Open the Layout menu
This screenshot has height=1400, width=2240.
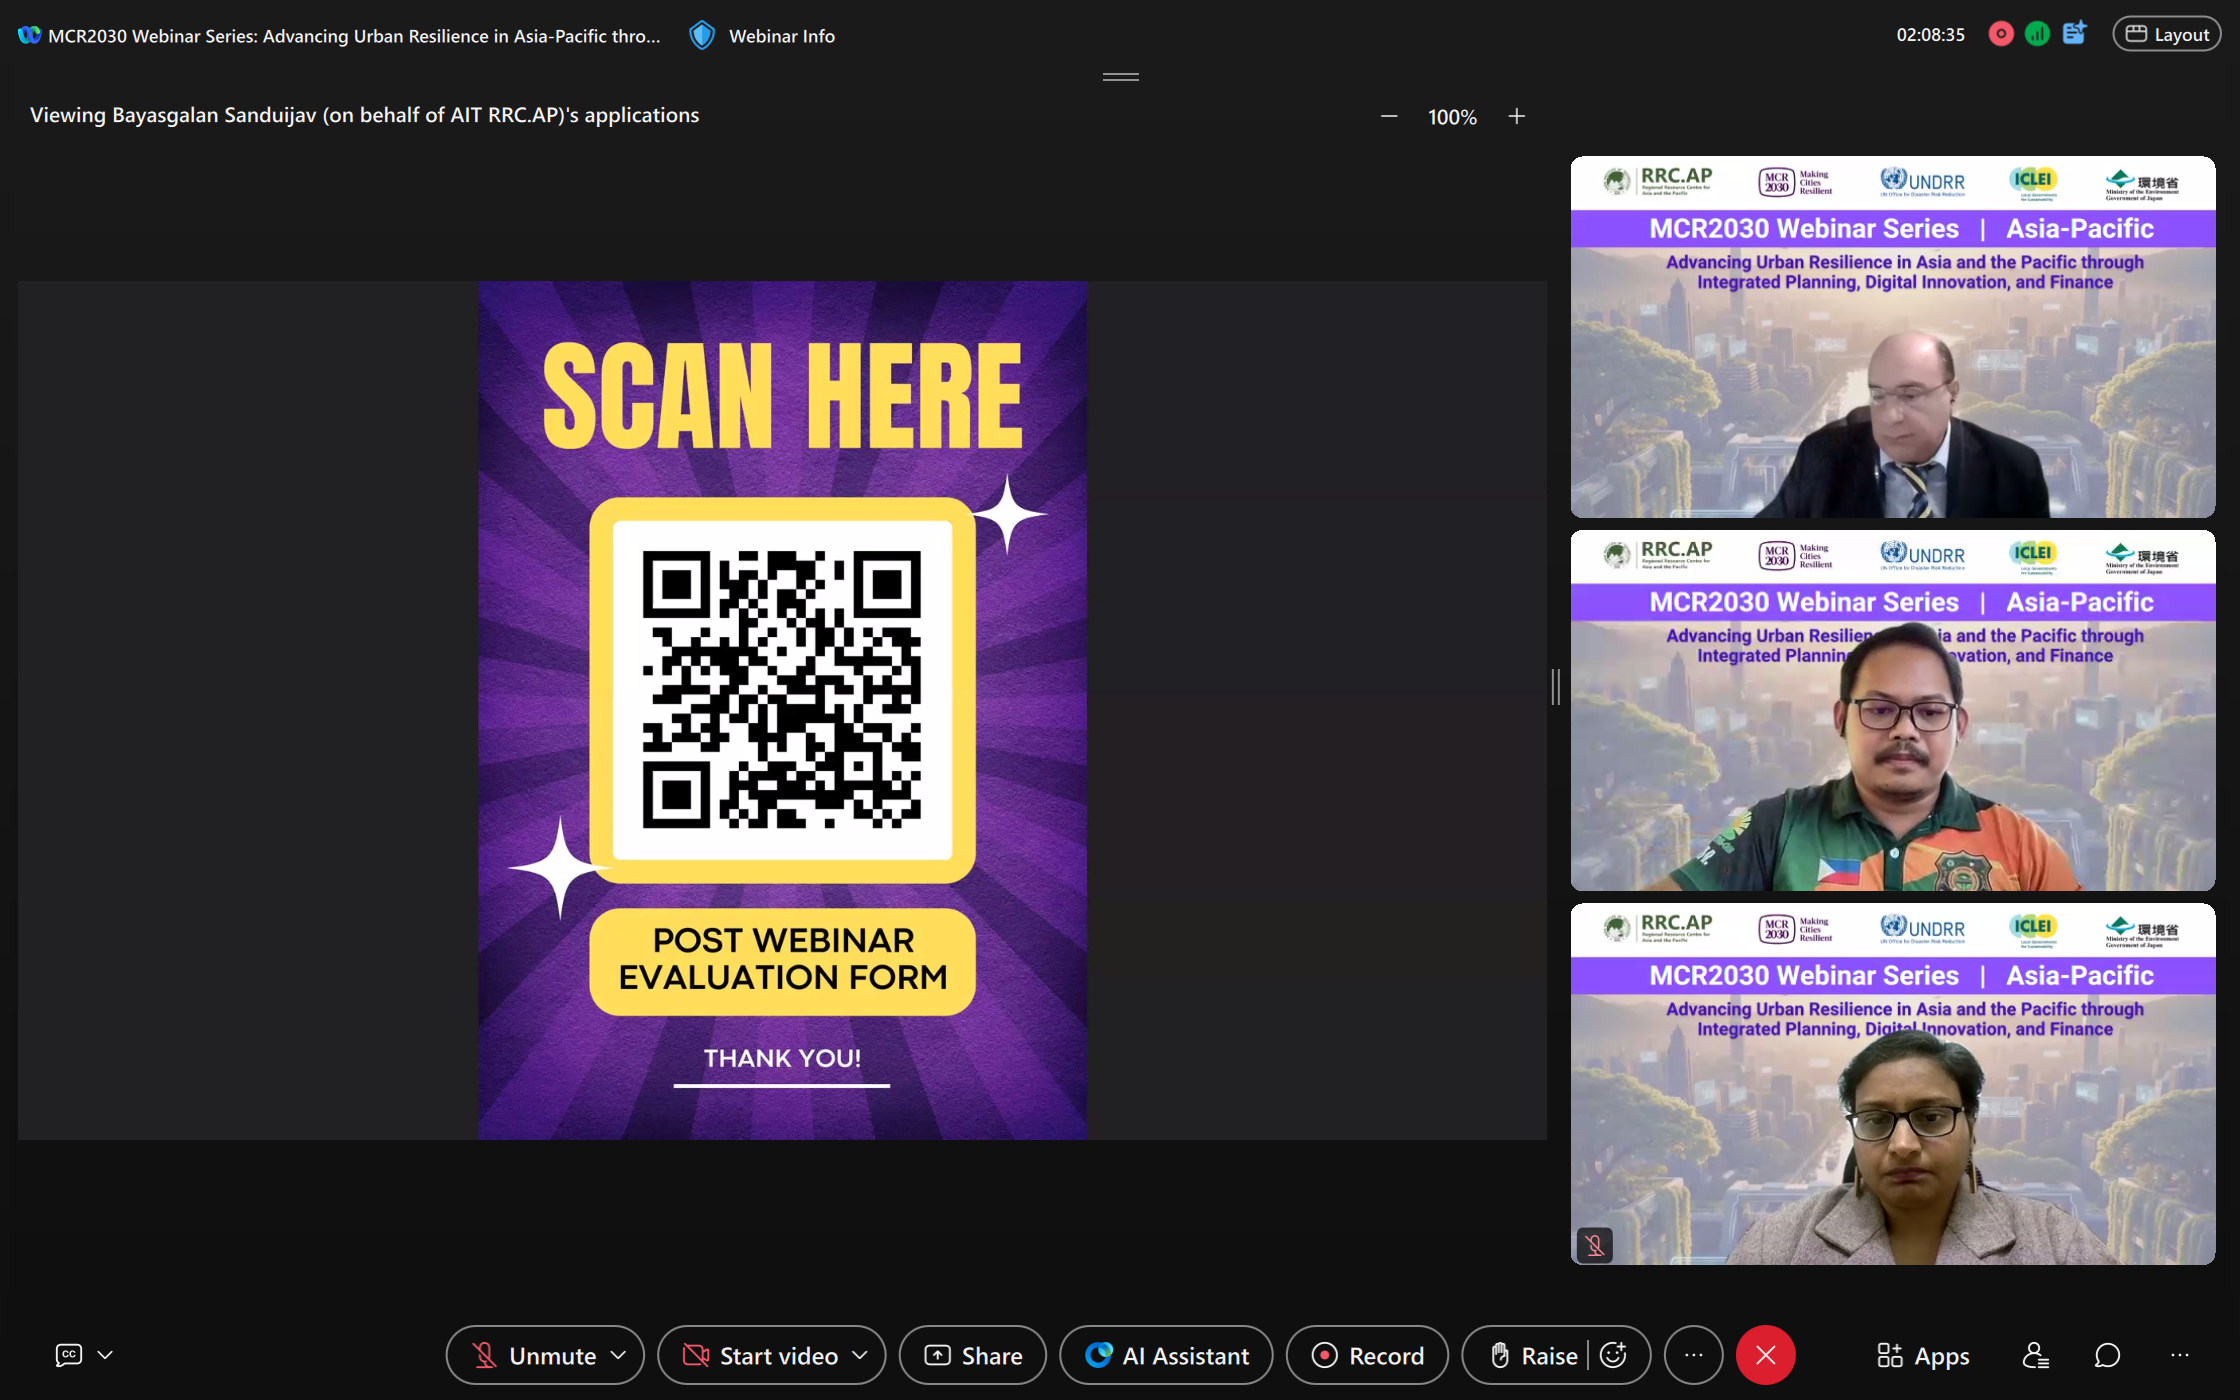point(2166,34)
